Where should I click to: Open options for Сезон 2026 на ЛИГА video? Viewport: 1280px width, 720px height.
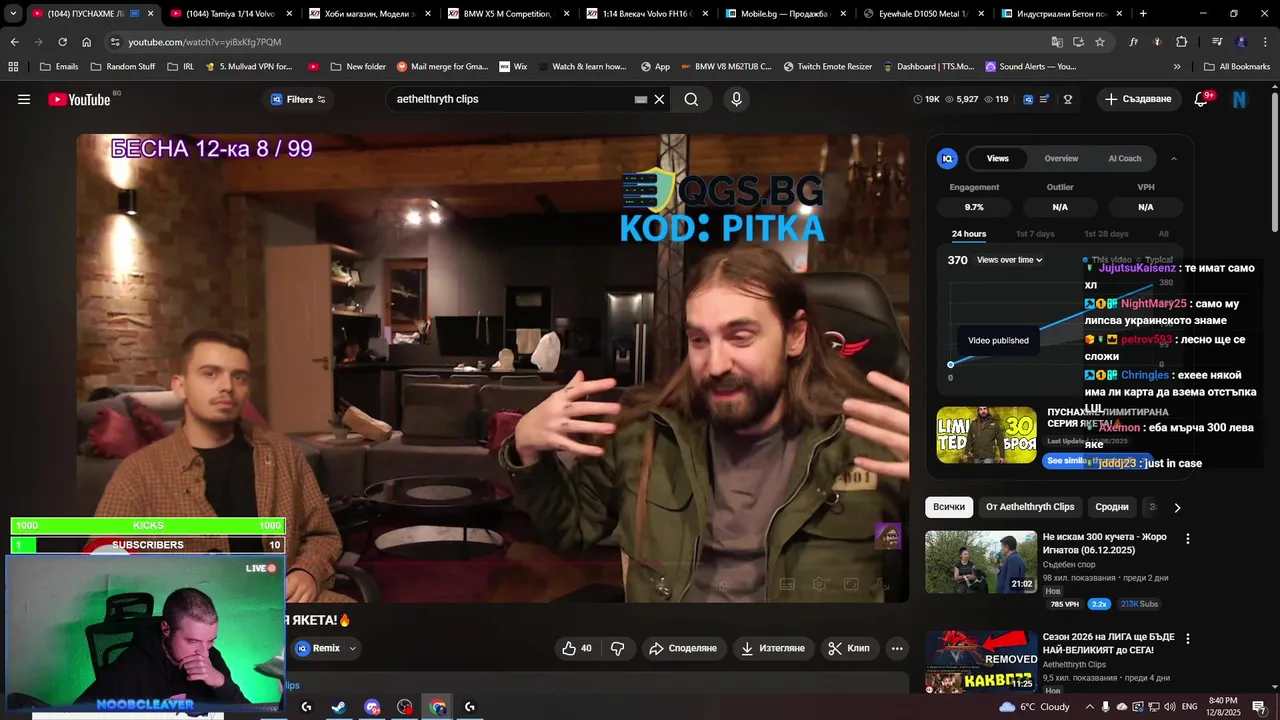tap(1188, 638)
